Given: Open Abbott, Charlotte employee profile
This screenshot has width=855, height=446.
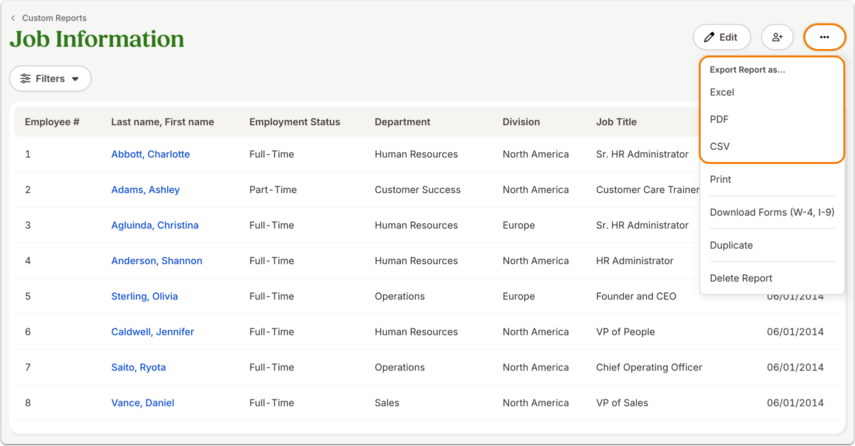Looking at the screenshot, I should [x=150, y=154].
